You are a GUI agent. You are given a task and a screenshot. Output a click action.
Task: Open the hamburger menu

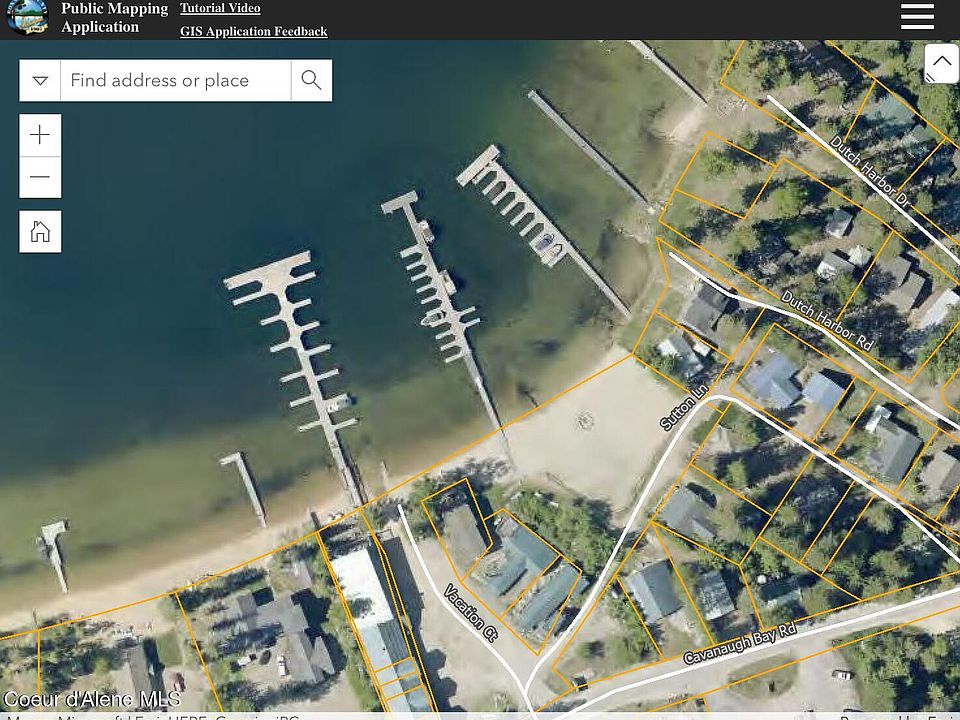pos(917,17)
